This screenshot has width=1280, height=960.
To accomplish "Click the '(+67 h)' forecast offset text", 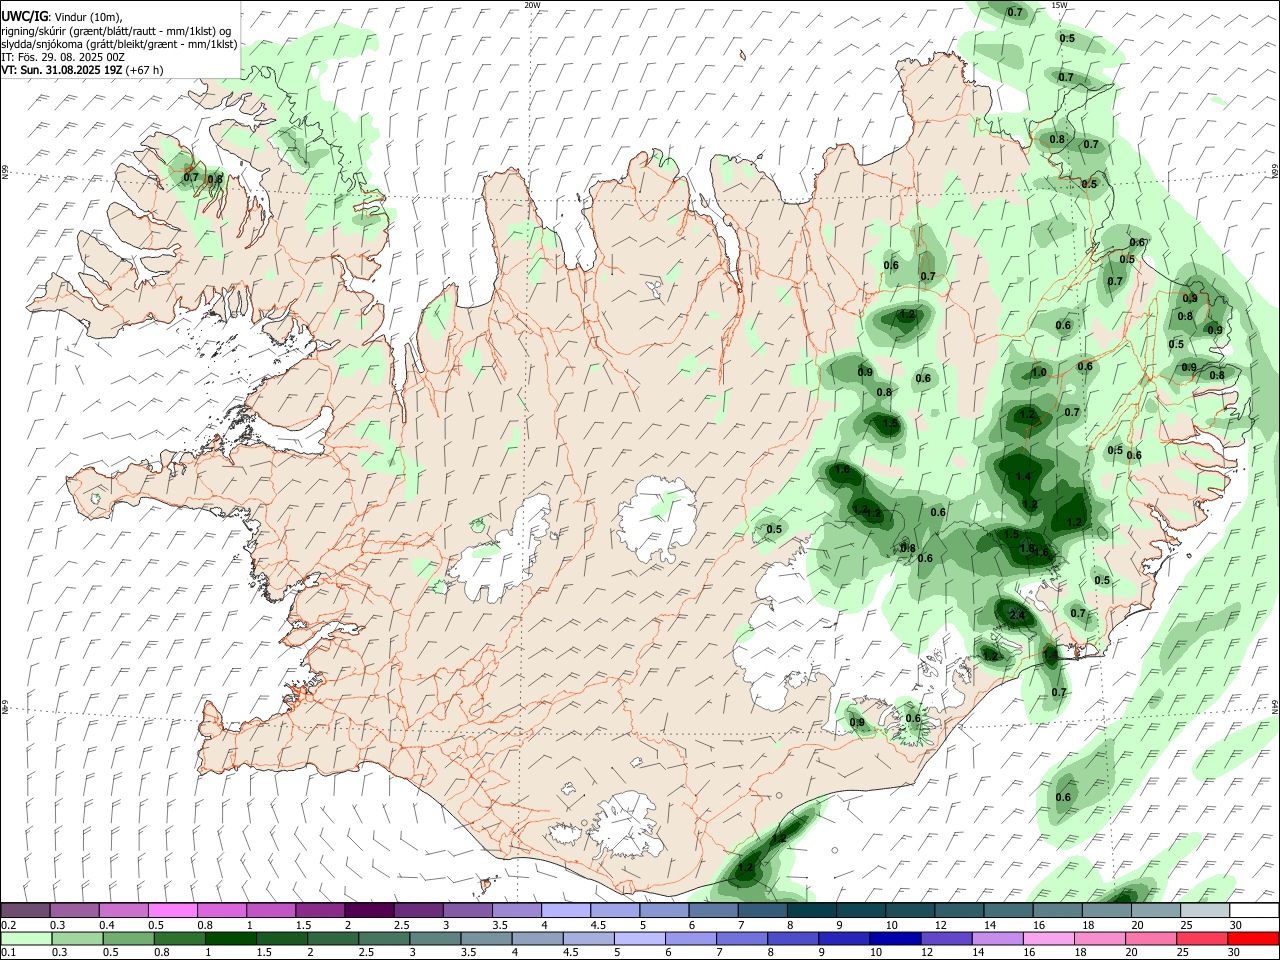I will pos(145,70).
